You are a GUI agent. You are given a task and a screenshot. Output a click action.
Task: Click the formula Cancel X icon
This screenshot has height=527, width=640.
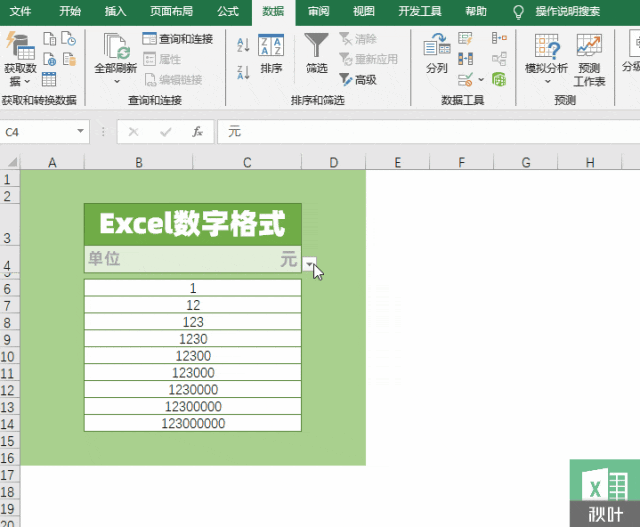click(x=133, y=132)
